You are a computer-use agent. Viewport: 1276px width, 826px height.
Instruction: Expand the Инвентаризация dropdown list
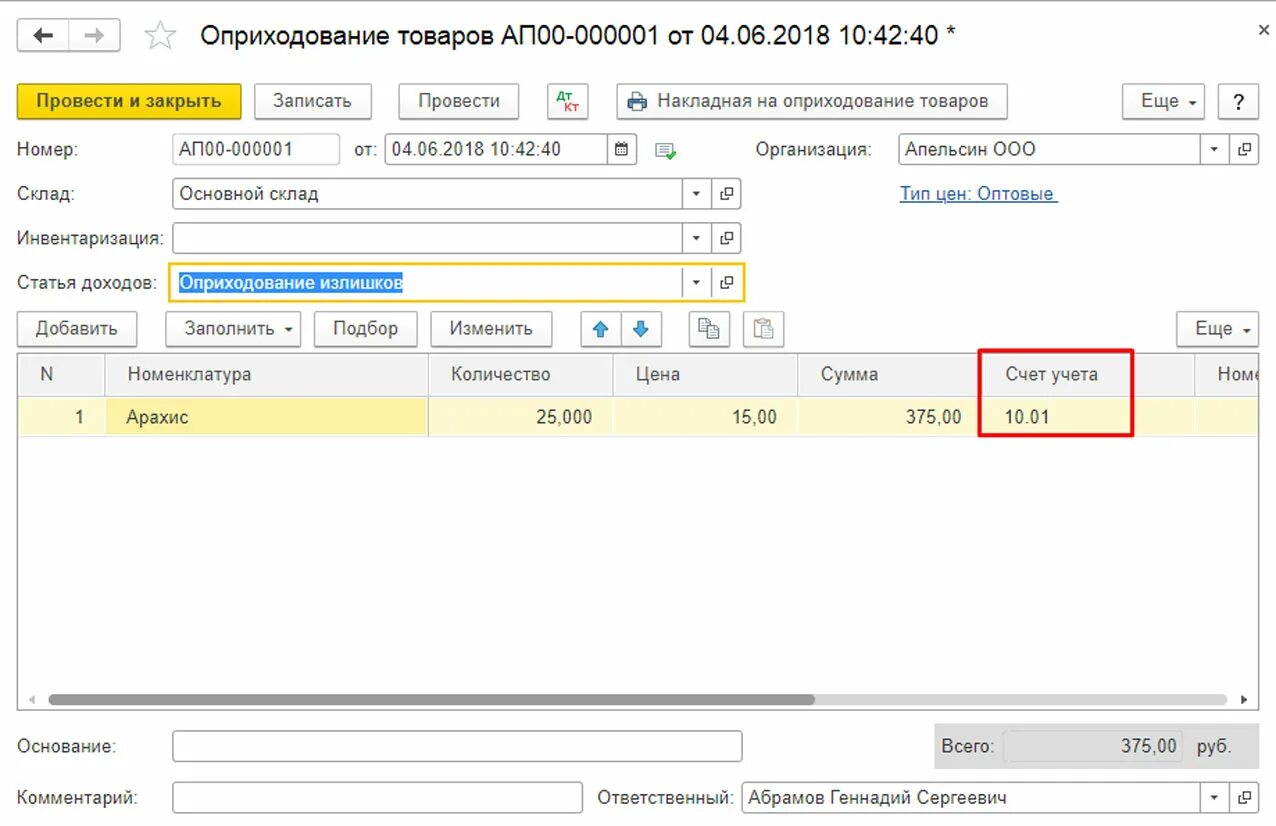pyautogui.click(x=697, y=238)
